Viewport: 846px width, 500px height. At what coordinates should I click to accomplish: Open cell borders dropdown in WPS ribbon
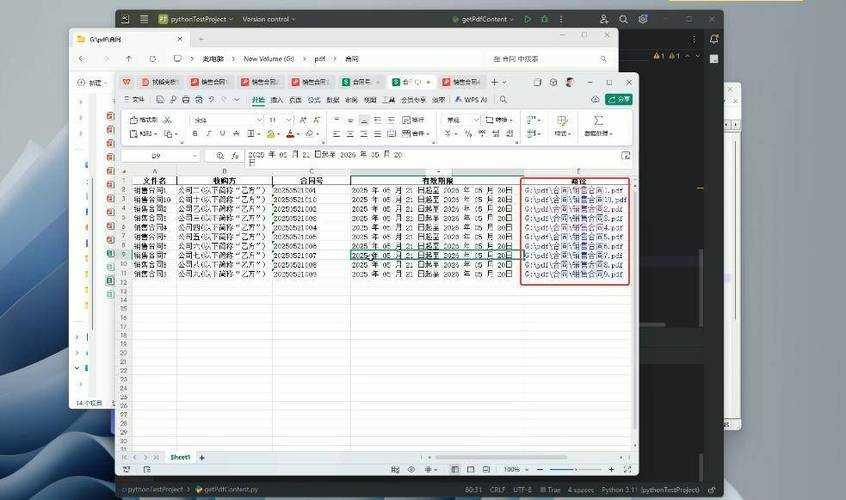(253, 133)
